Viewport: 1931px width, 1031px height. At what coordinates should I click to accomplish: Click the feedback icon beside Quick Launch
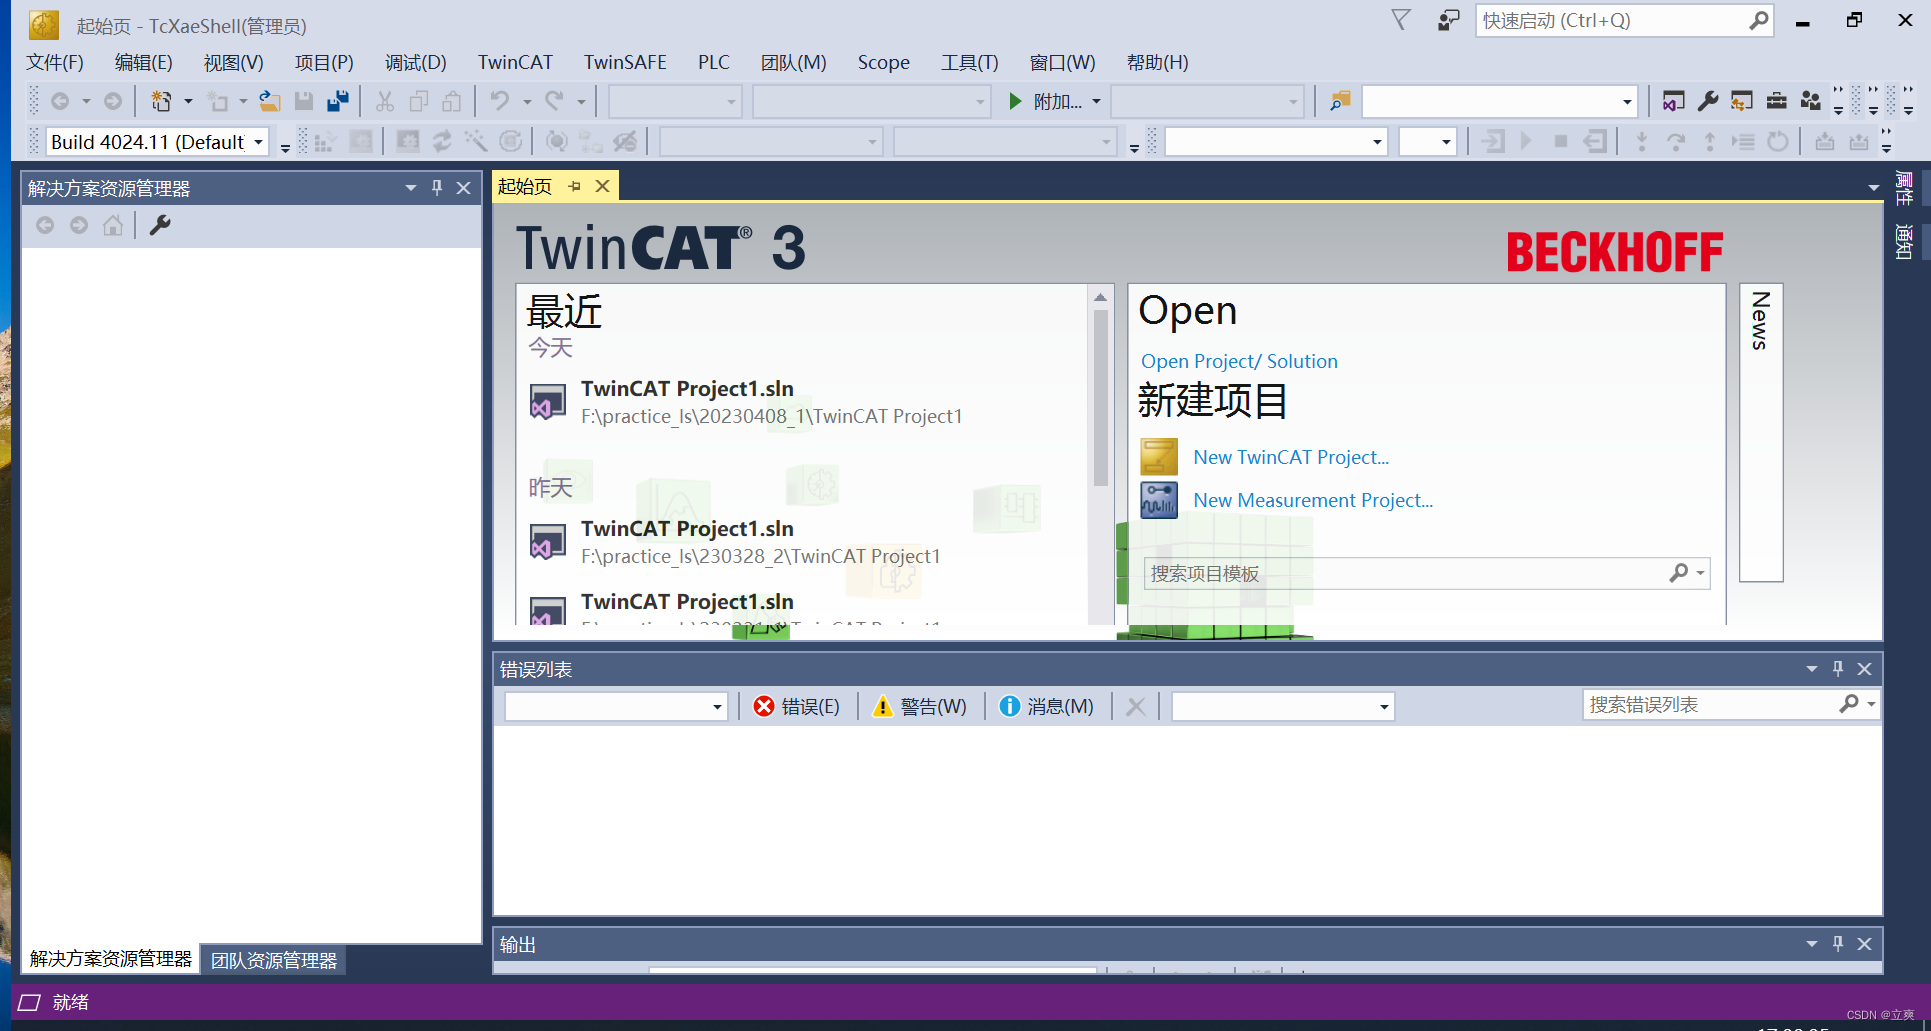1448,20
